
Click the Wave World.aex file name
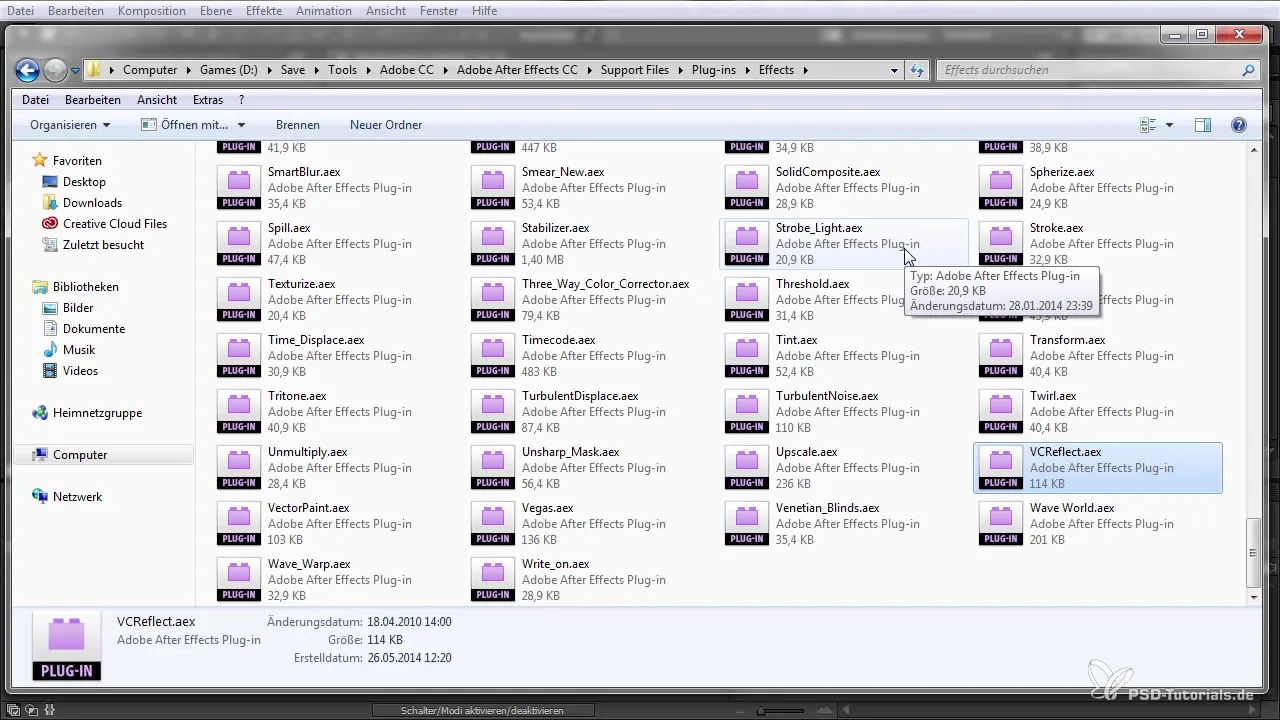tap(1072, 508)
